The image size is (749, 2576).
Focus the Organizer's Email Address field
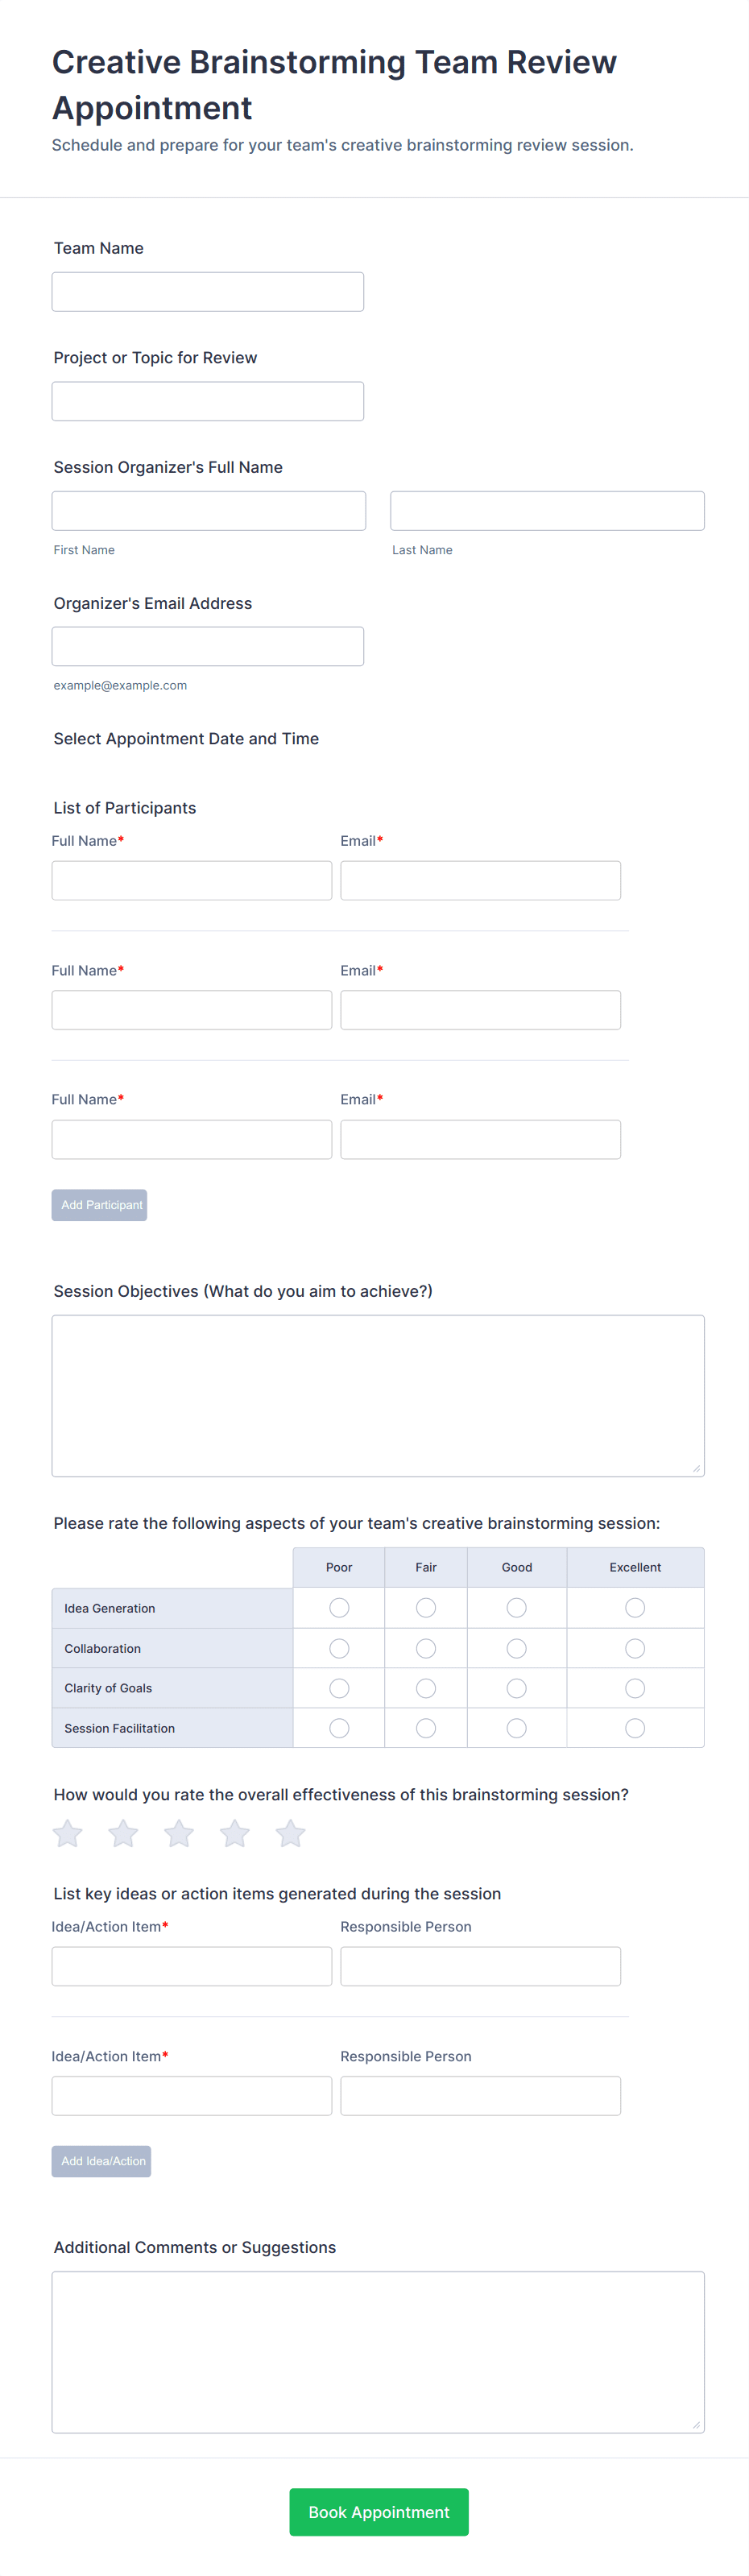(208, 646)
